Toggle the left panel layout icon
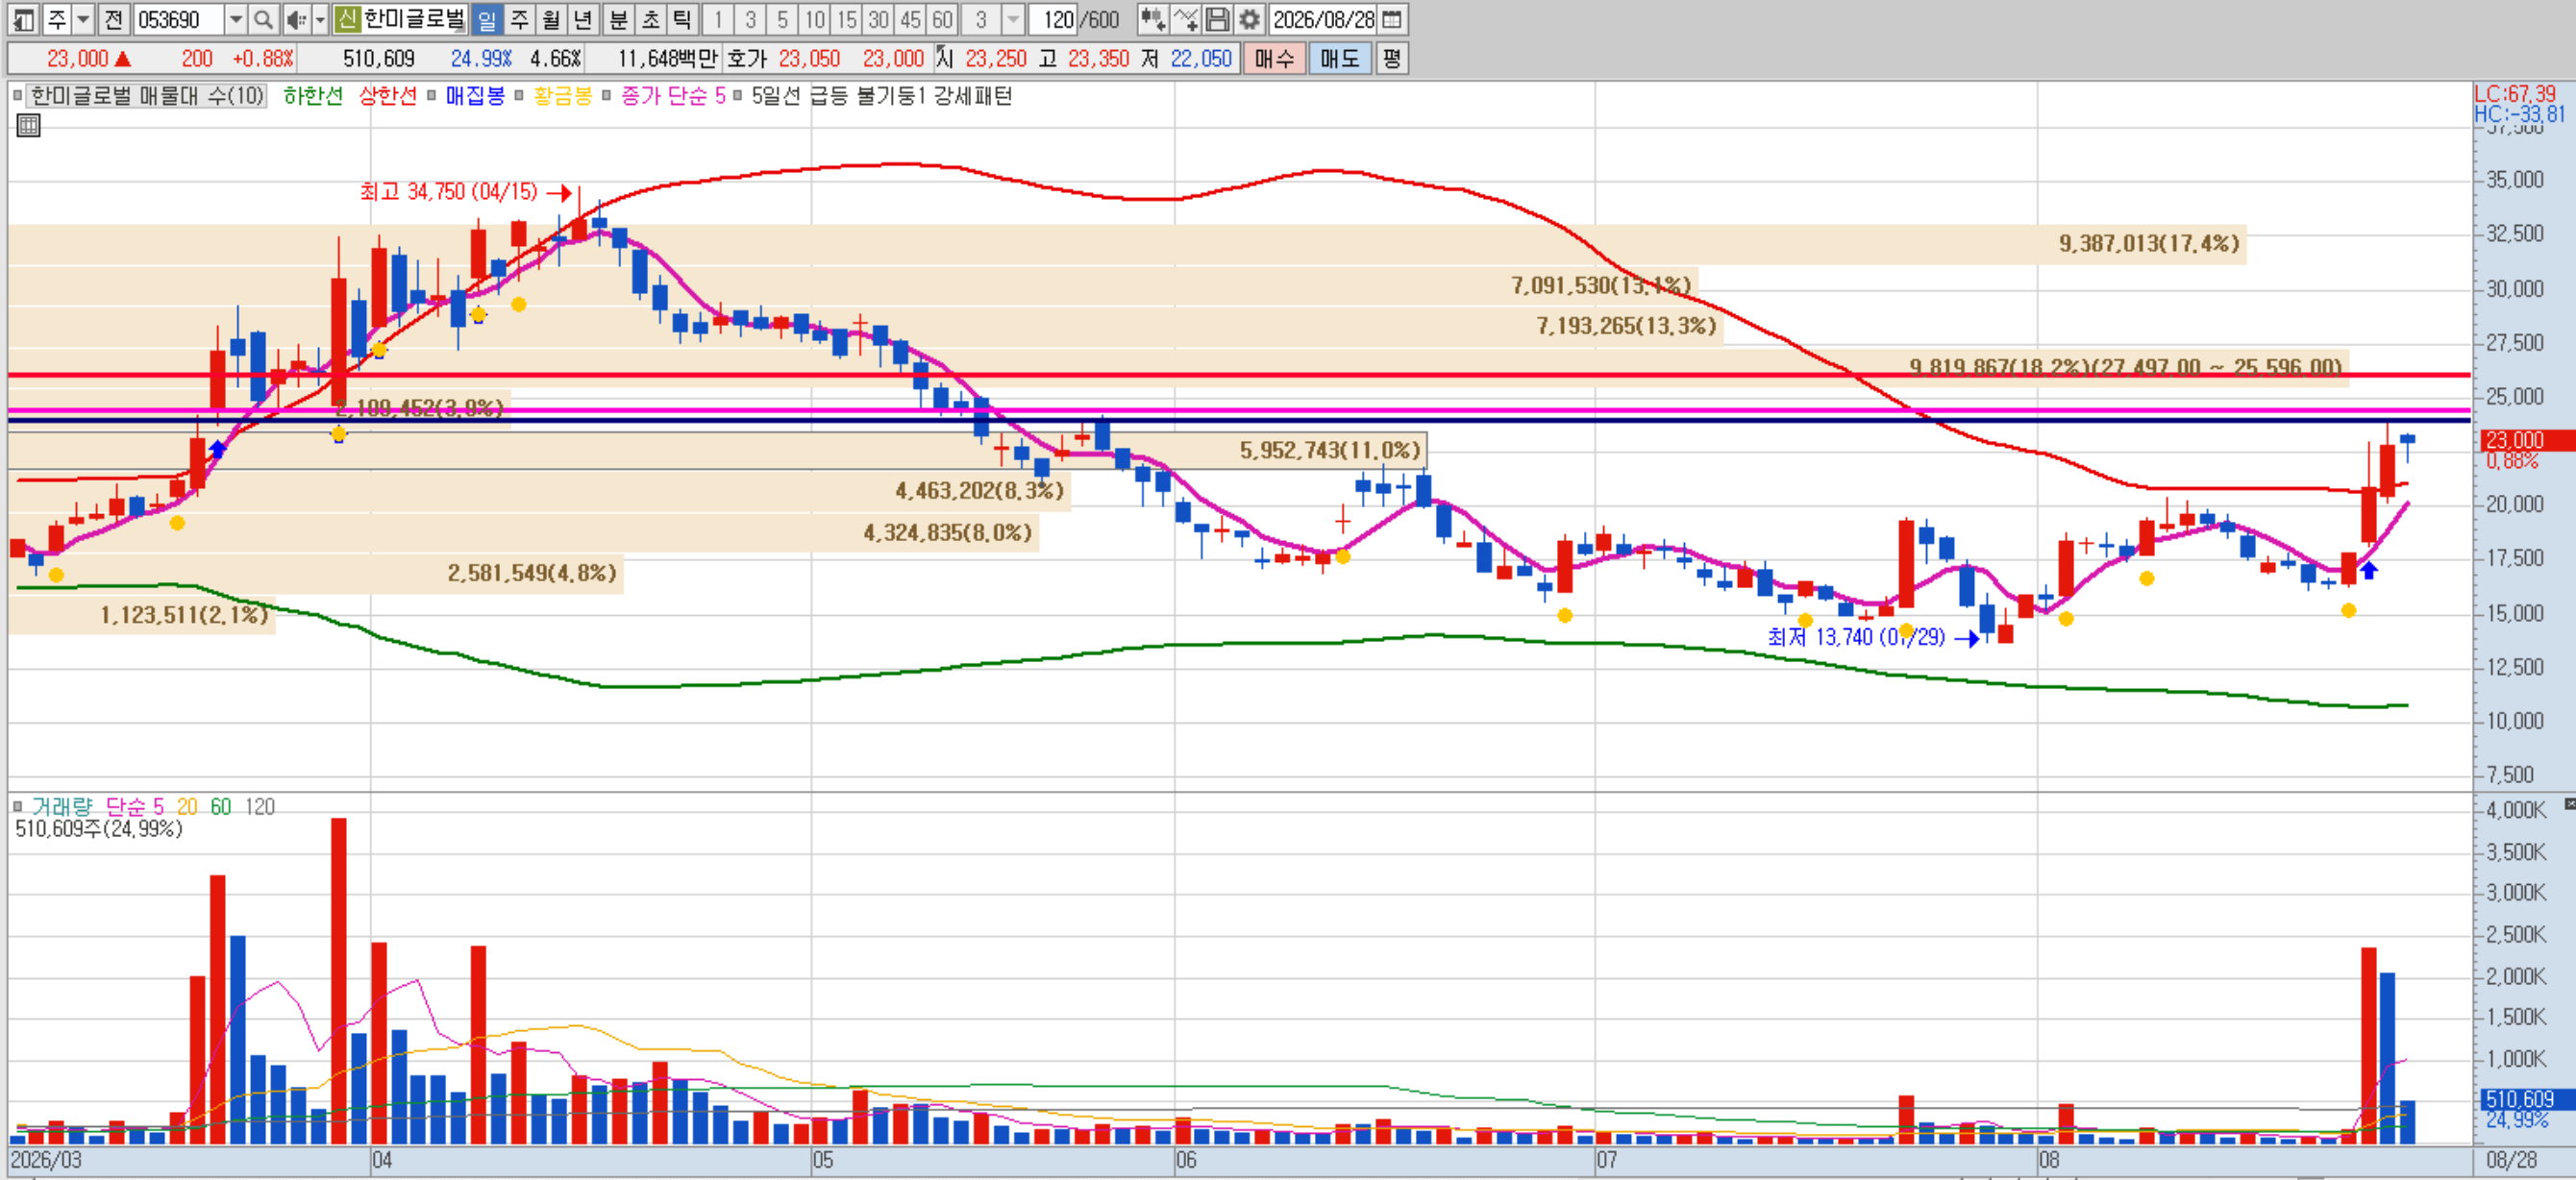This screenshot has height=1180, width=2576. [x=23, y=19]
